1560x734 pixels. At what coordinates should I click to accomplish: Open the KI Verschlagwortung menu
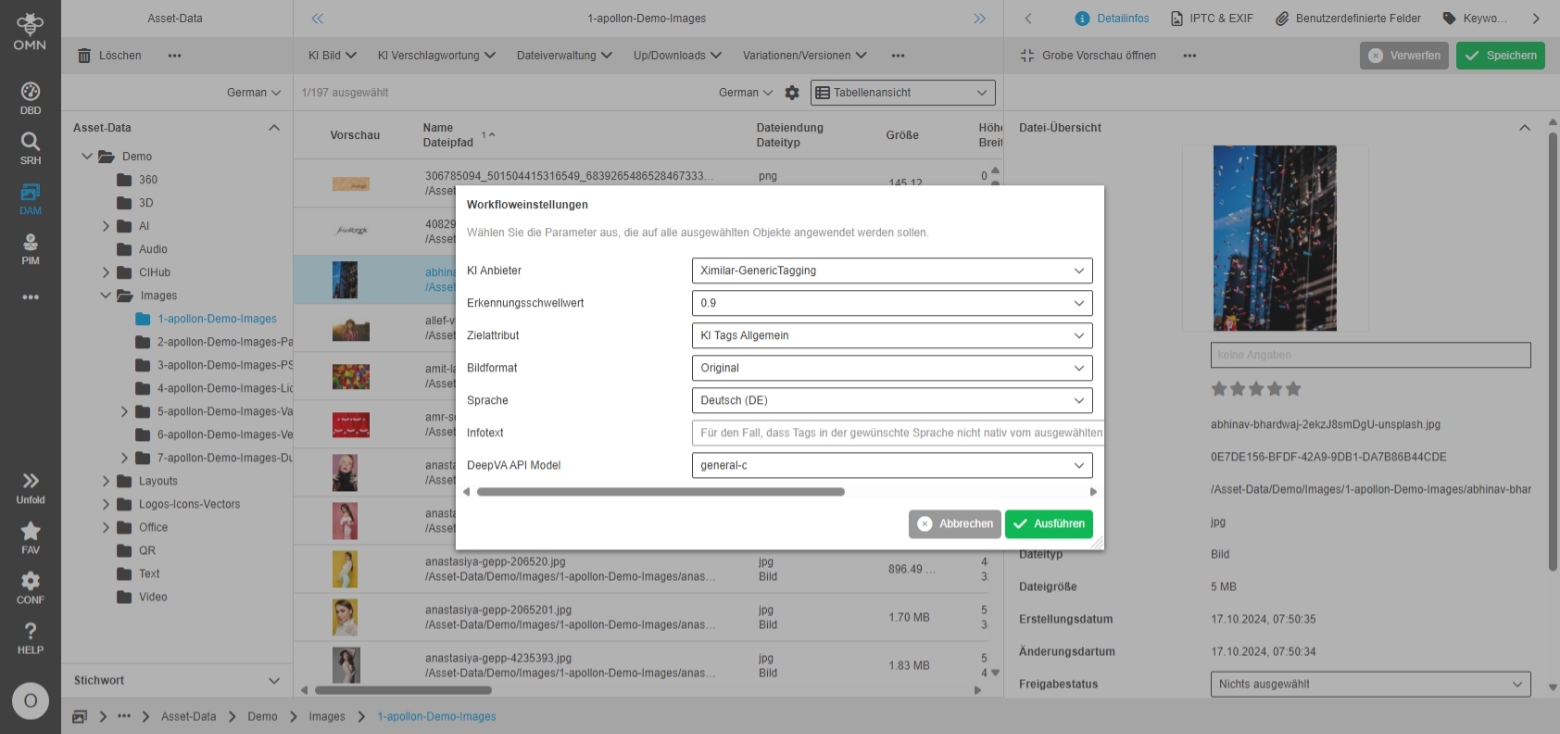coord(437,55)
